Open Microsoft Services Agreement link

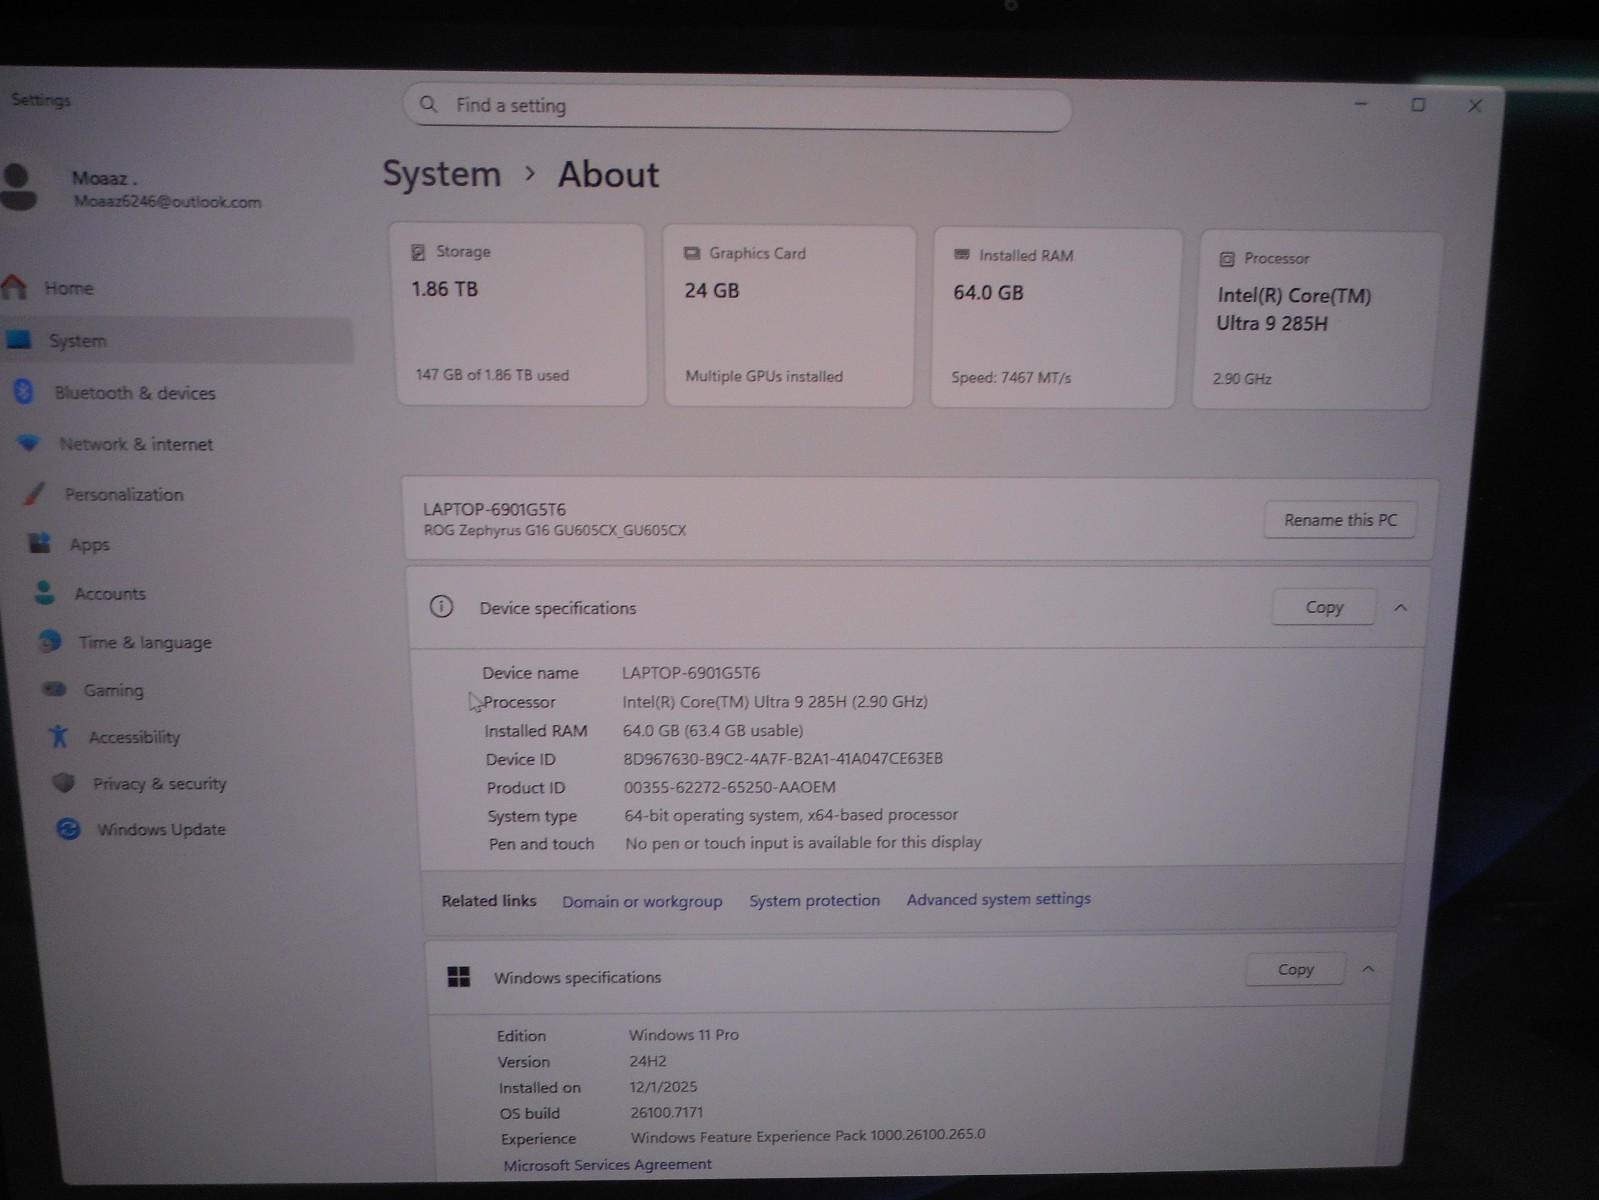pyautogui.click(x=608, y=1164)
